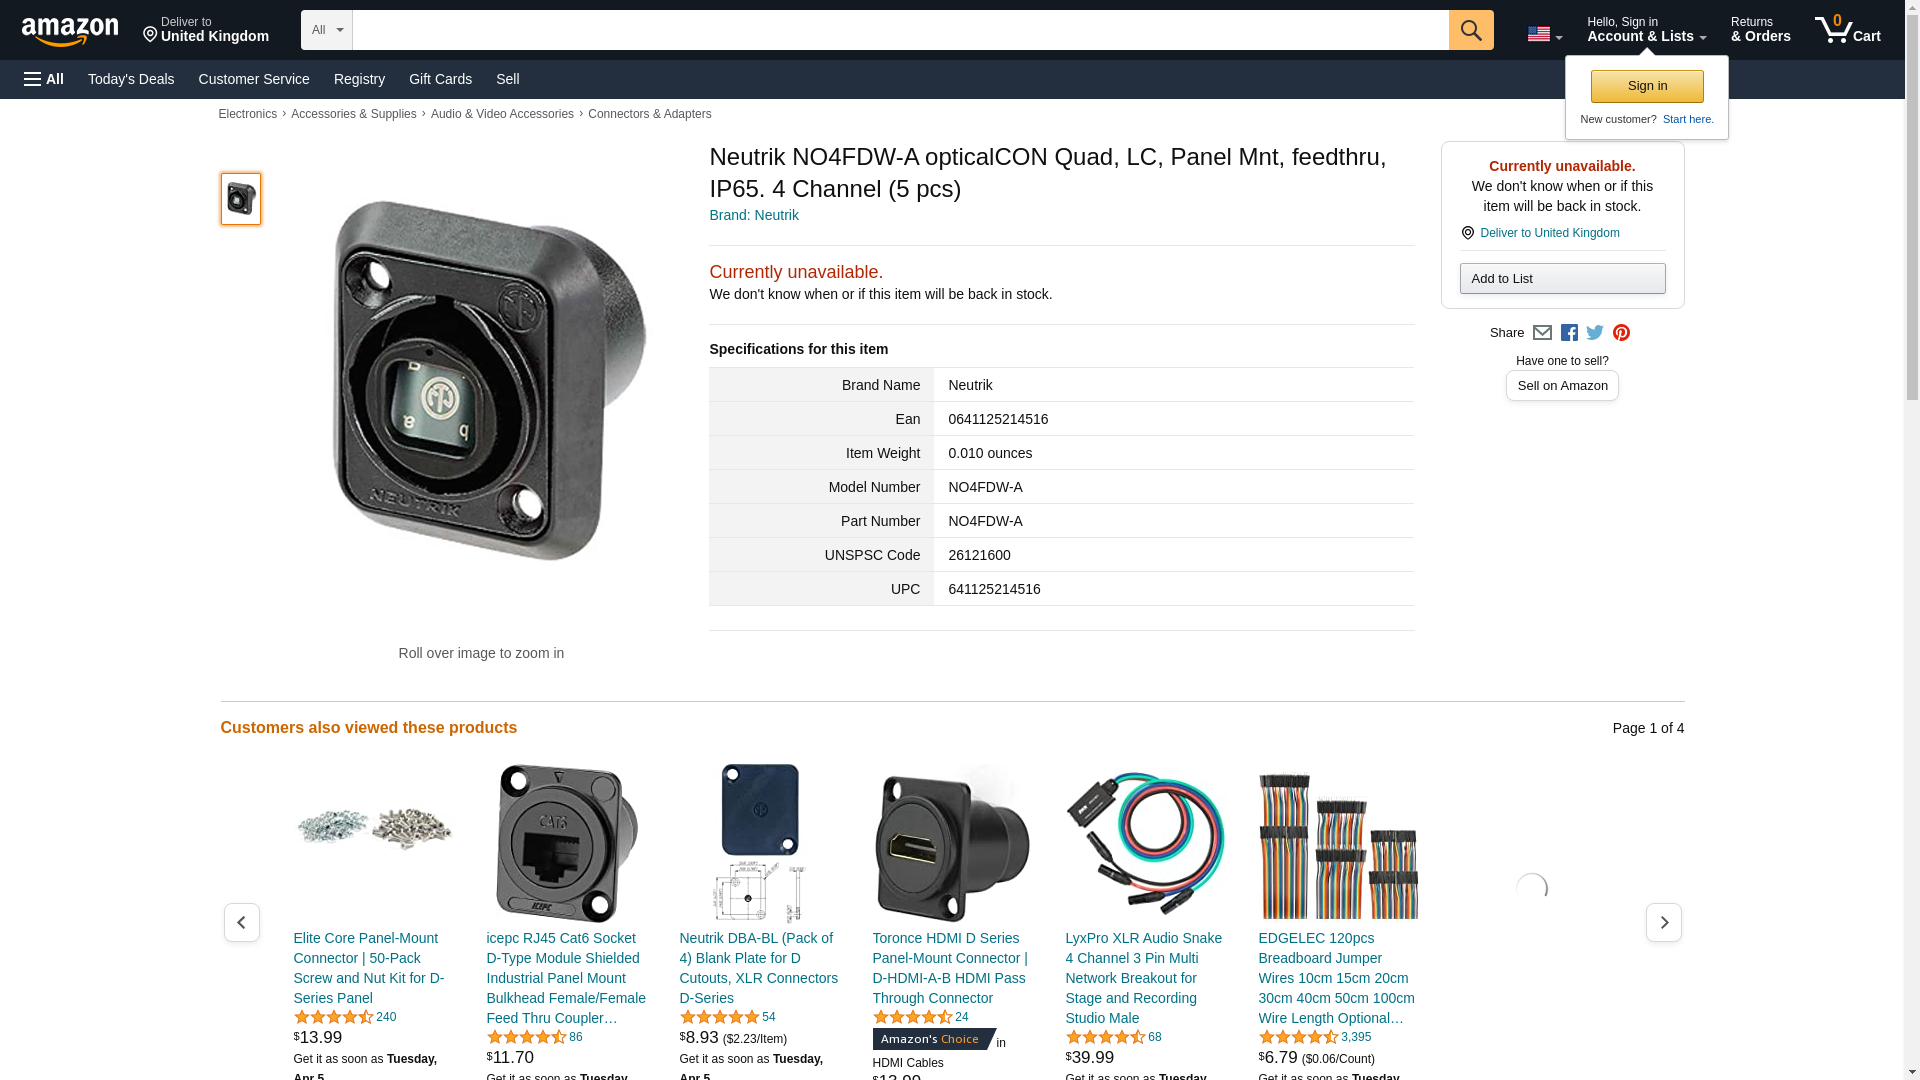Share product on Pinterest

coord(1621,333)
